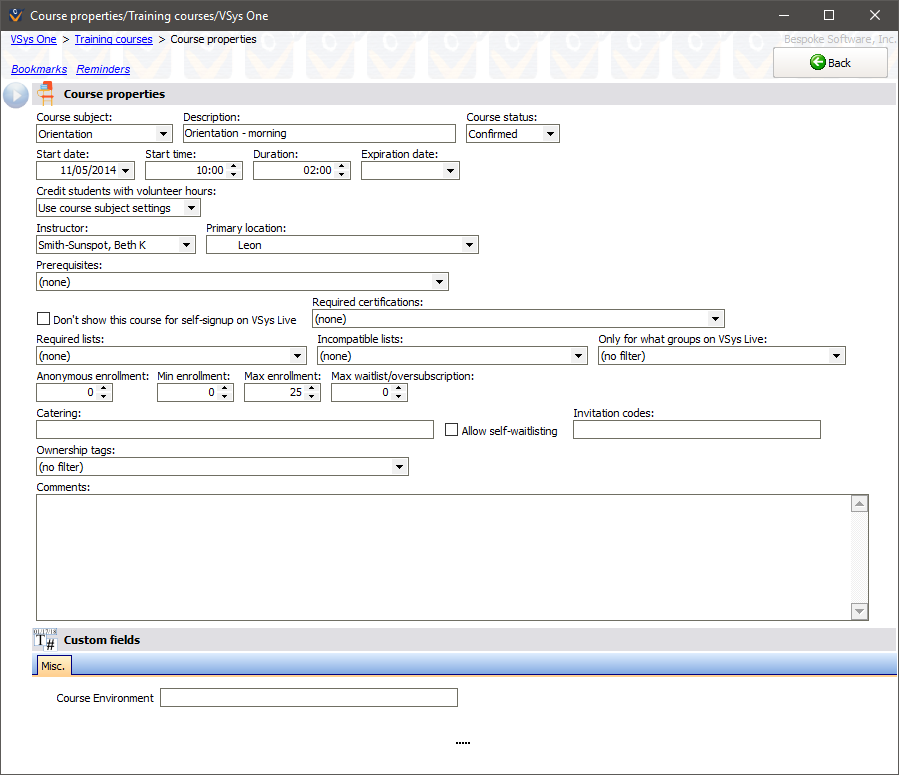Screen dimensions: 899x775
Task: Open the Bookmarks link
Action: 39,70
